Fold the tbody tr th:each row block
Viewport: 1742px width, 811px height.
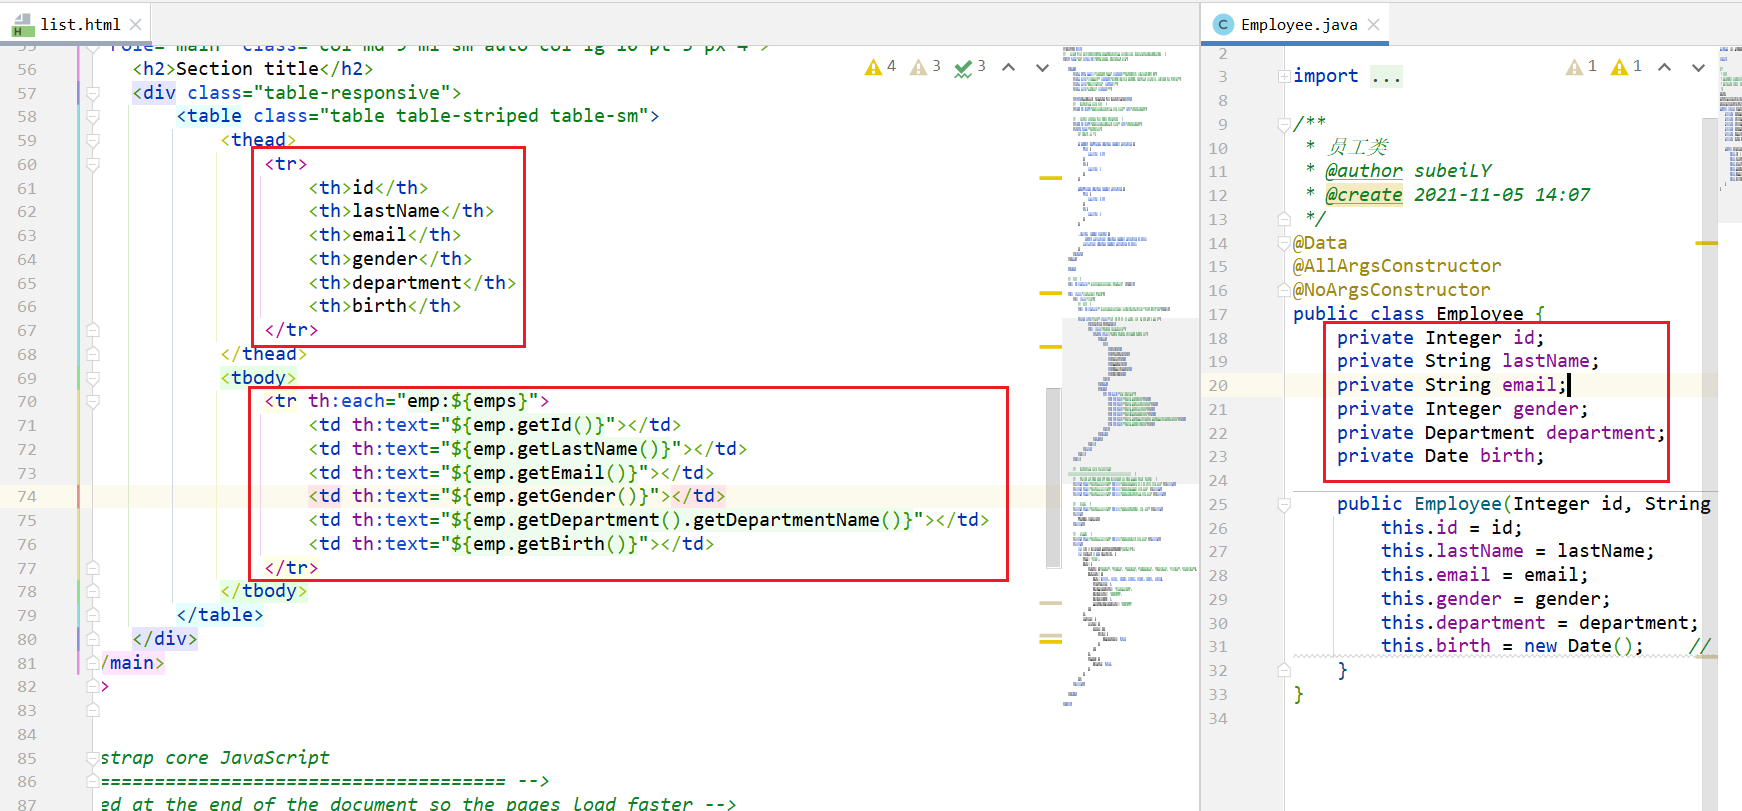(93, 402)
